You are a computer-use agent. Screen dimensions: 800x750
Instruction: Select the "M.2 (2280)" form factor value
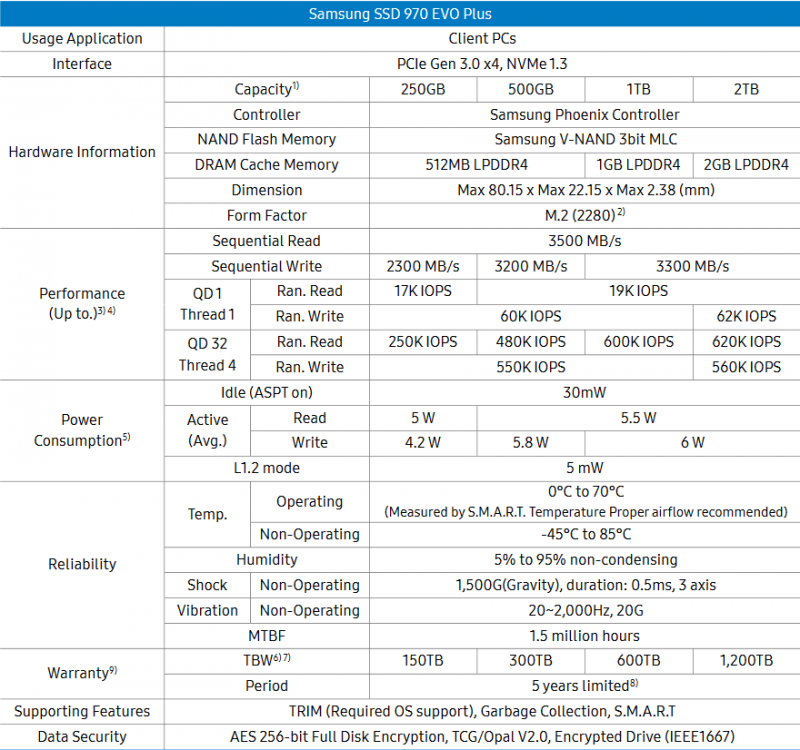(x=585, y=215)
